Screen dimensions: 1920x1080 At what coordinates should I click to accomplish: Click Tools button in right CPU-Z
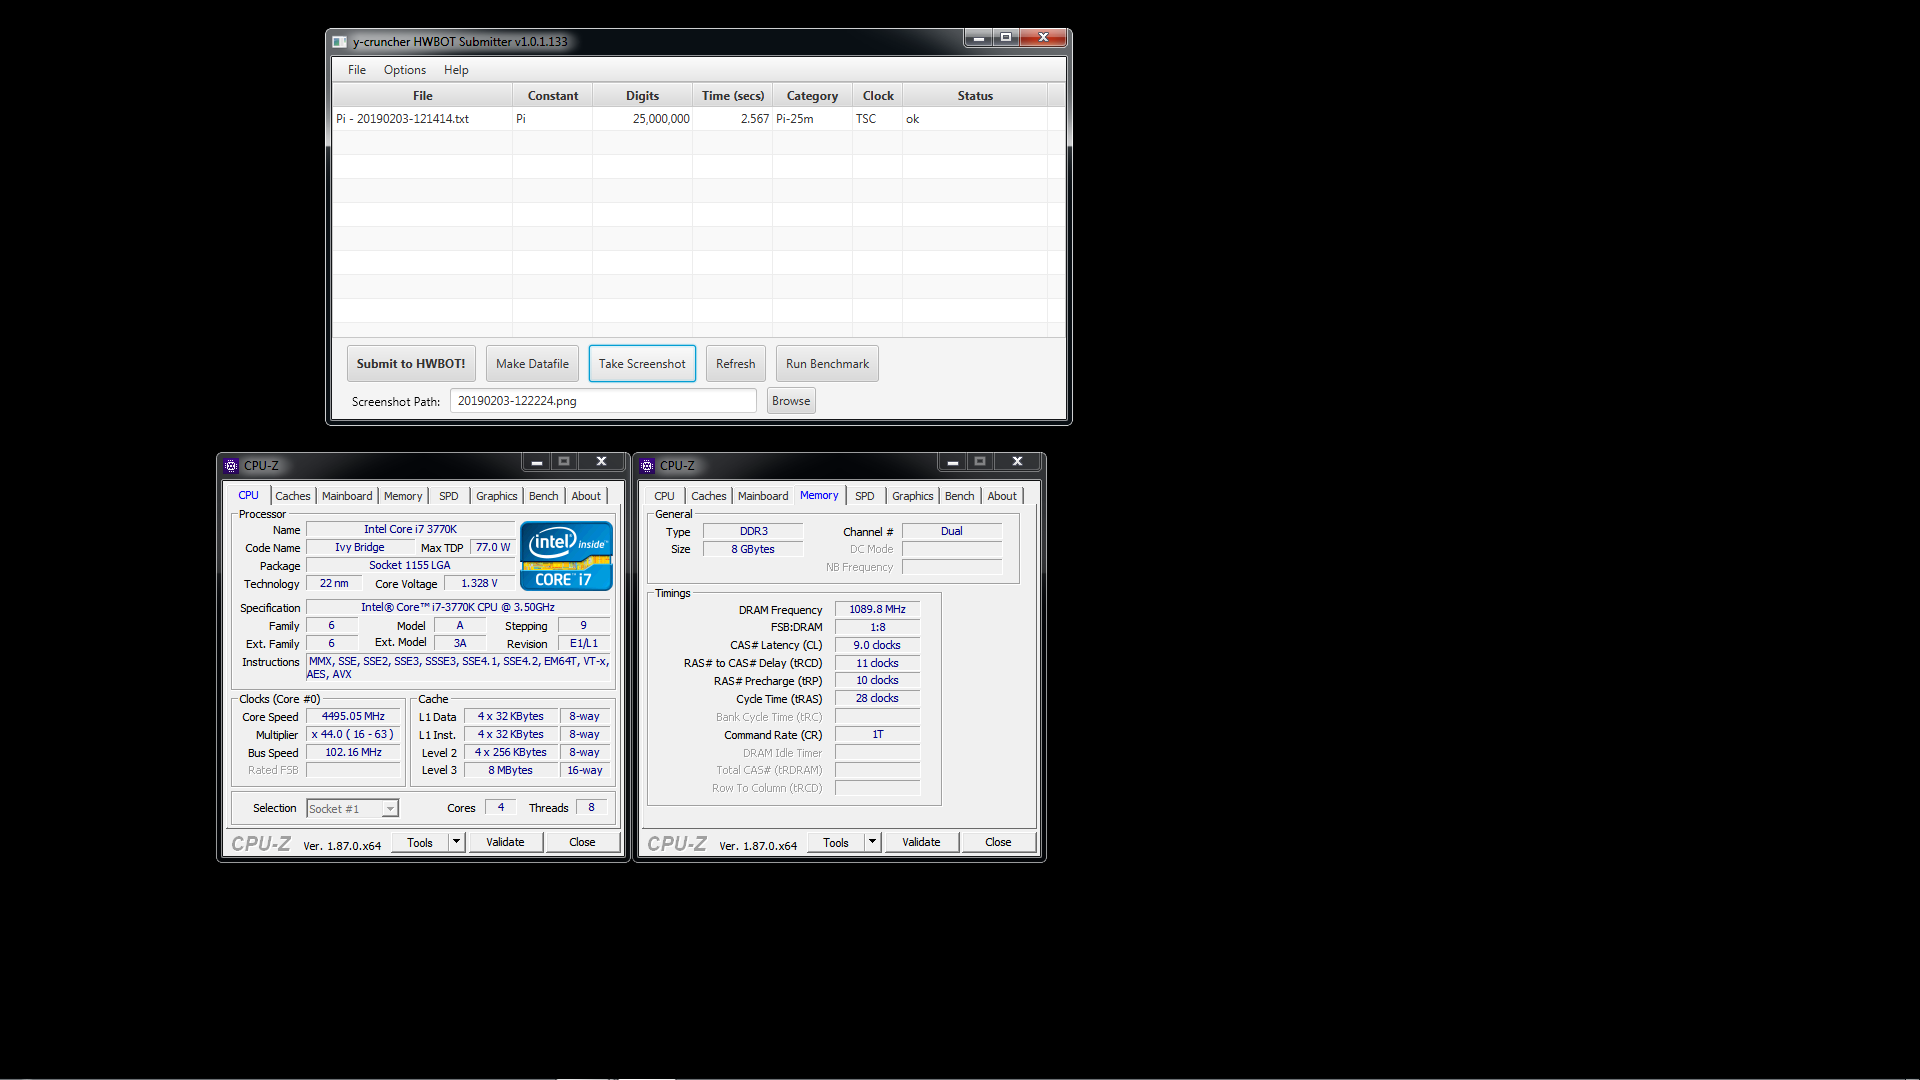tap(836, 843)
